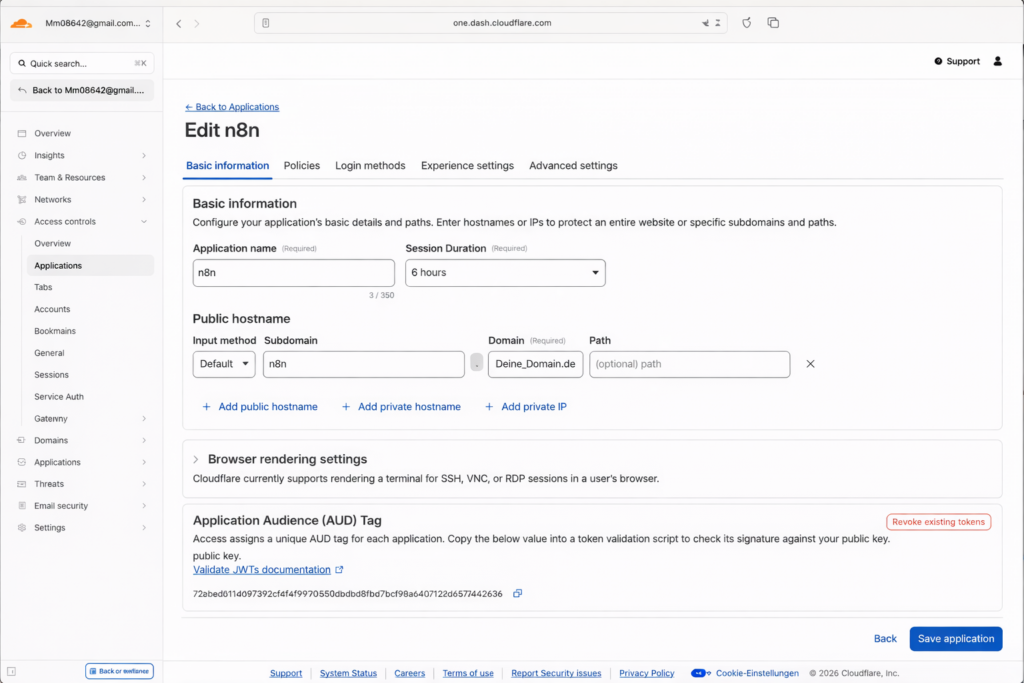Go back to Applications link

(x=232, y=107)
